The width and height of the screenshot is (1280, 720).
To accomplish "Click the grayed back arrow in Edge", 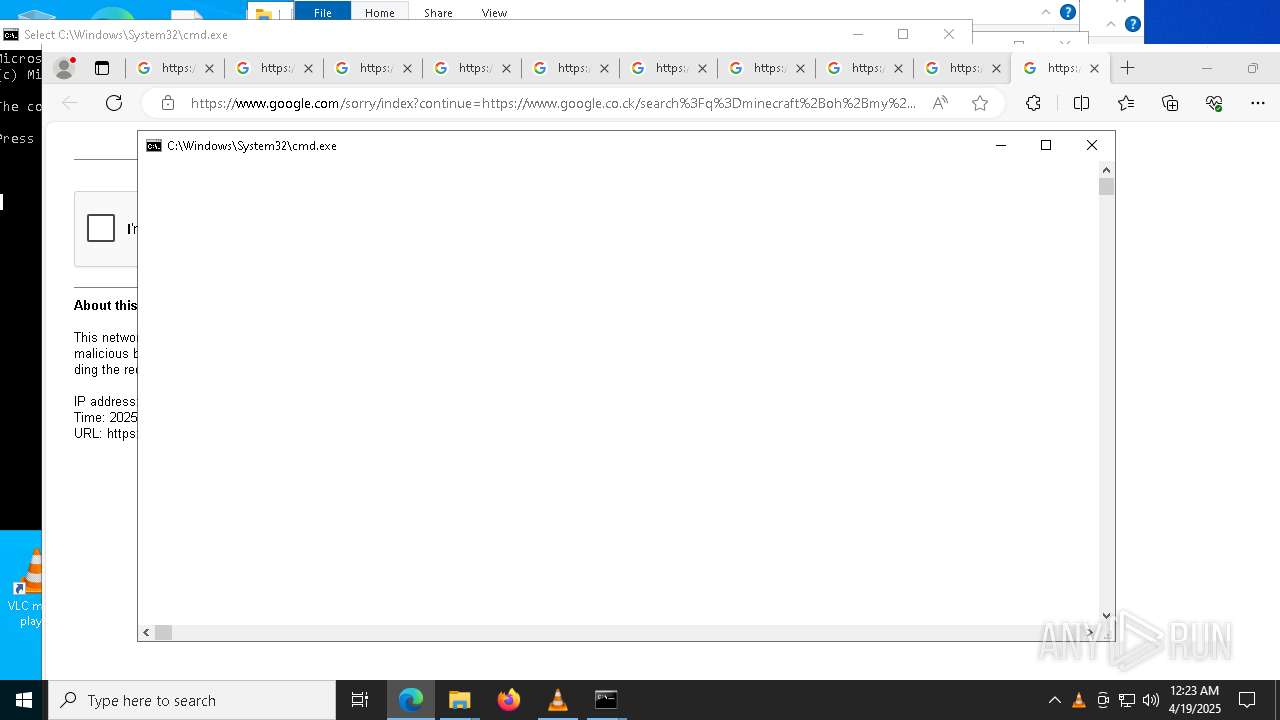I will pos(69,103).
